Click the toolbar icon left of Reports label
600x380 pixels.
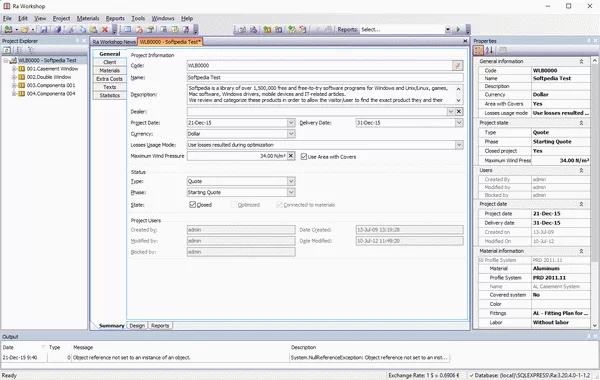[x=328, y=29]
